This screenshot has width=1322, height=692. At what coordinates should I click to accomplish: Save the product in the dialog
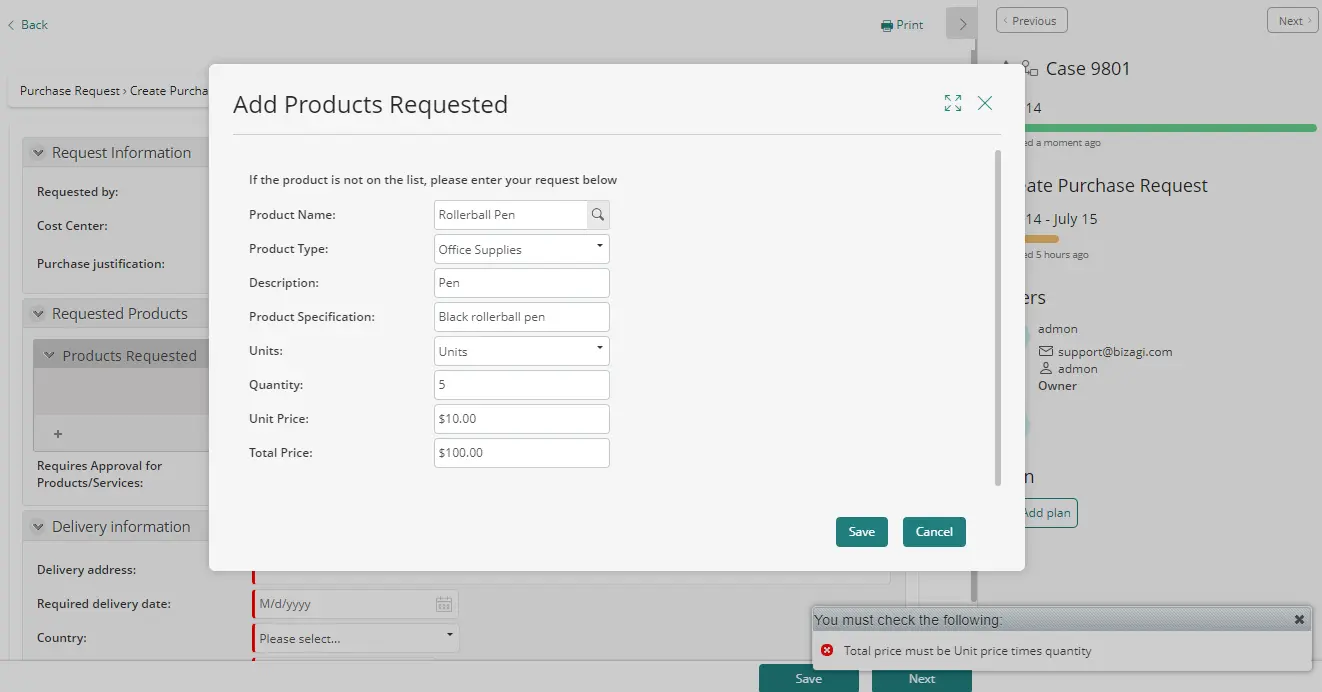862,532
